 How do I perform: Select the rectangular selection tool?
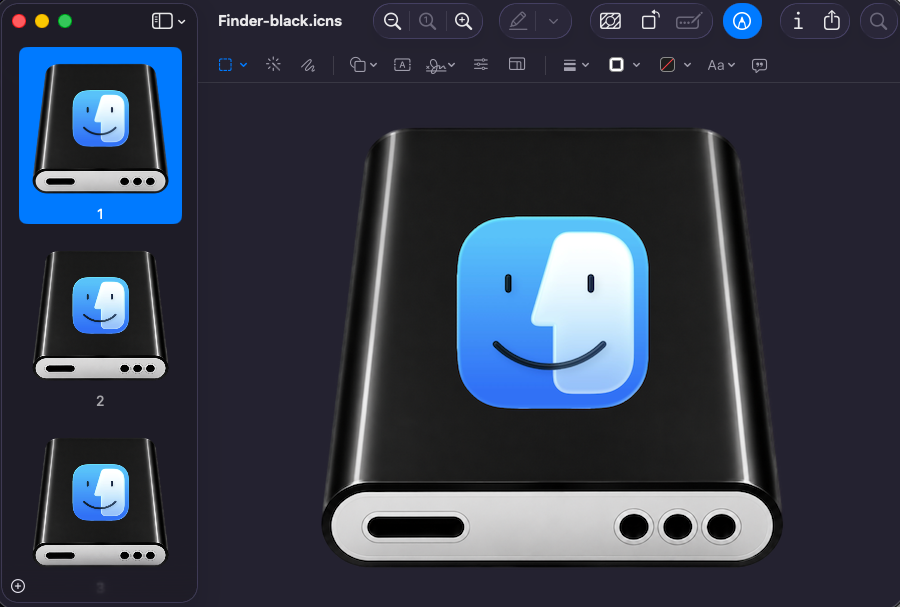[226, 65]
